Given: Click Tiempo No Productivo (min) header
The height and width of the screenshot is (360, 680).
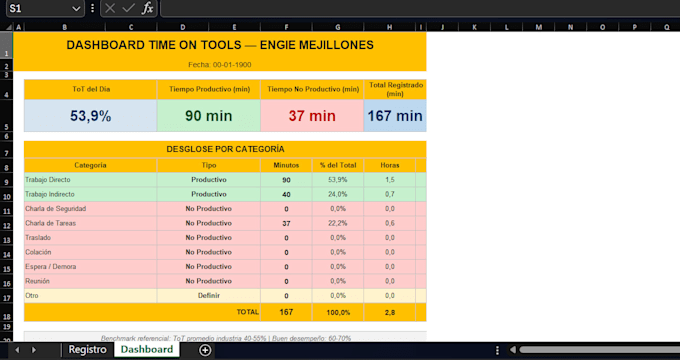Looking at the screenshot, I should point(312,89).
